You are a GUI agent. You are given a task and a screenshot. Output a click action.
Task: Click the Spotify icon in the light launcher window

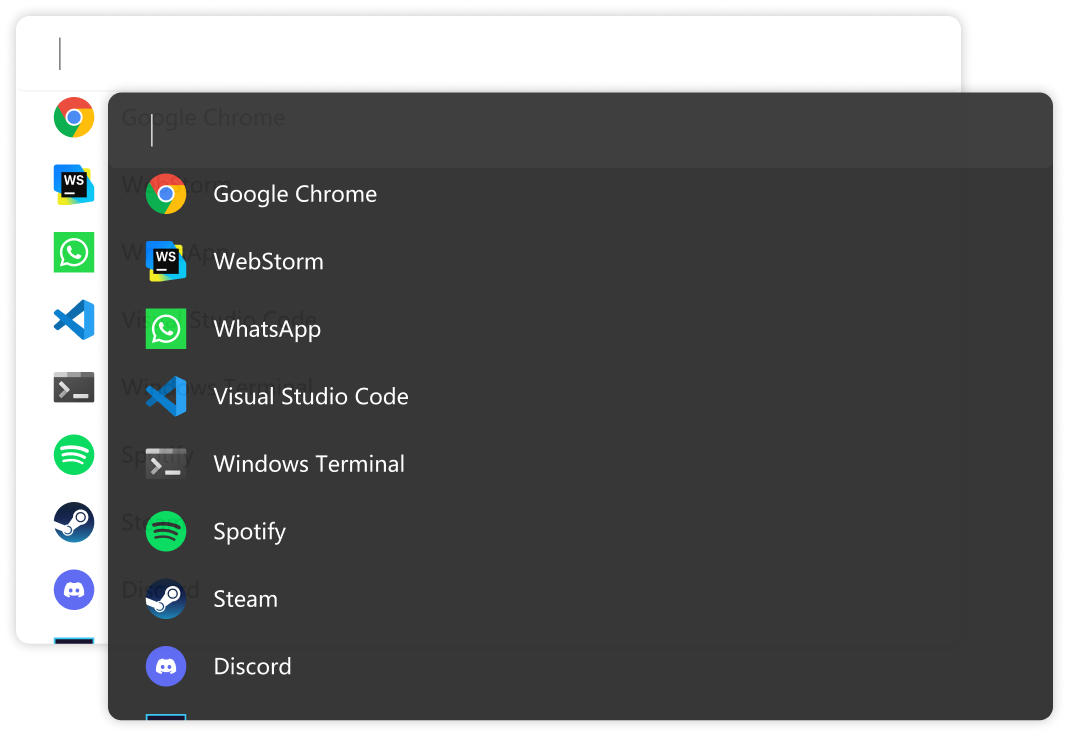pos(74,455)
